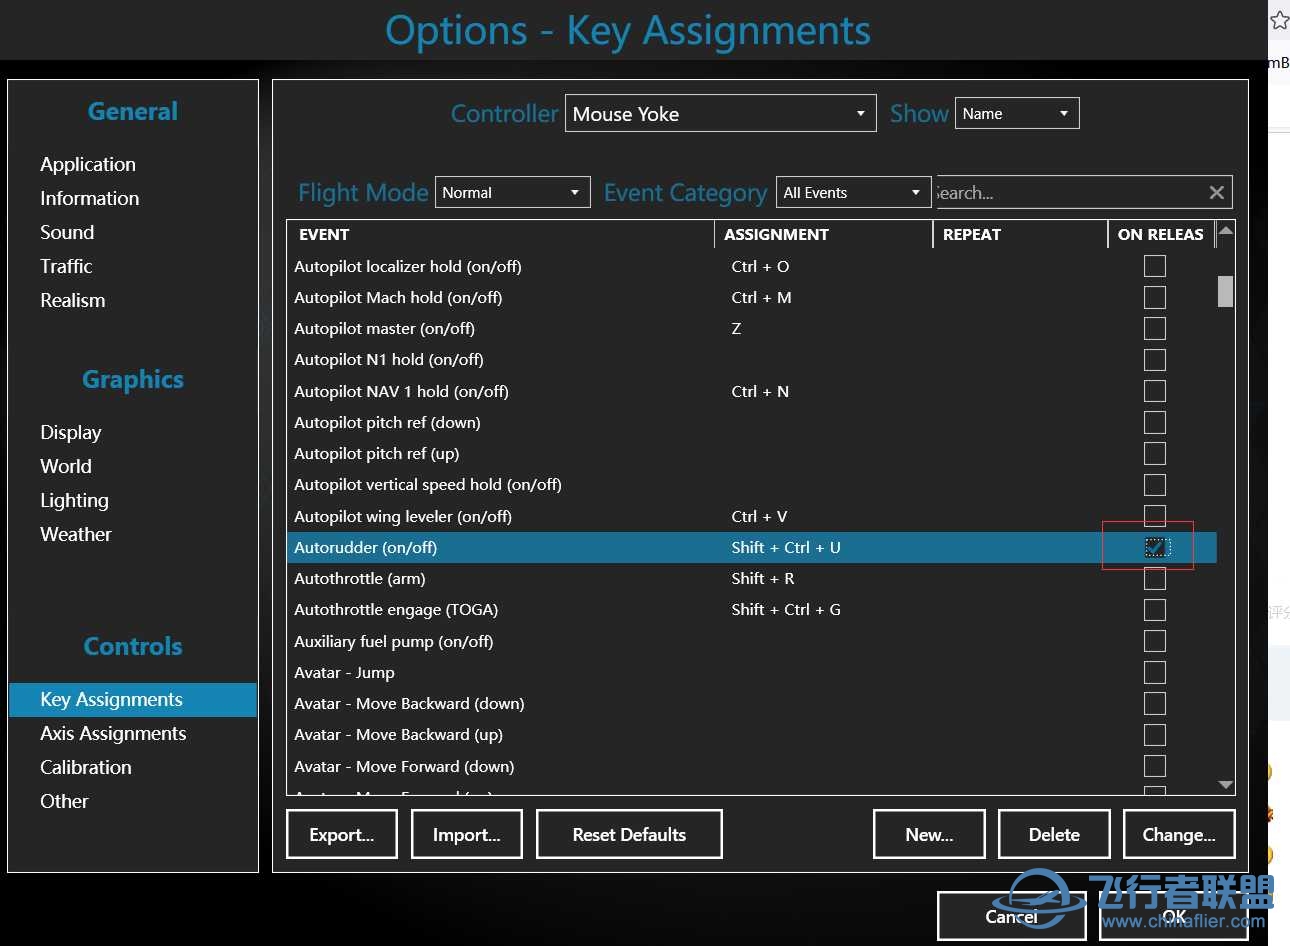Clear the search box with X icon
The image size is (1290, 946).
(1216, 193)
